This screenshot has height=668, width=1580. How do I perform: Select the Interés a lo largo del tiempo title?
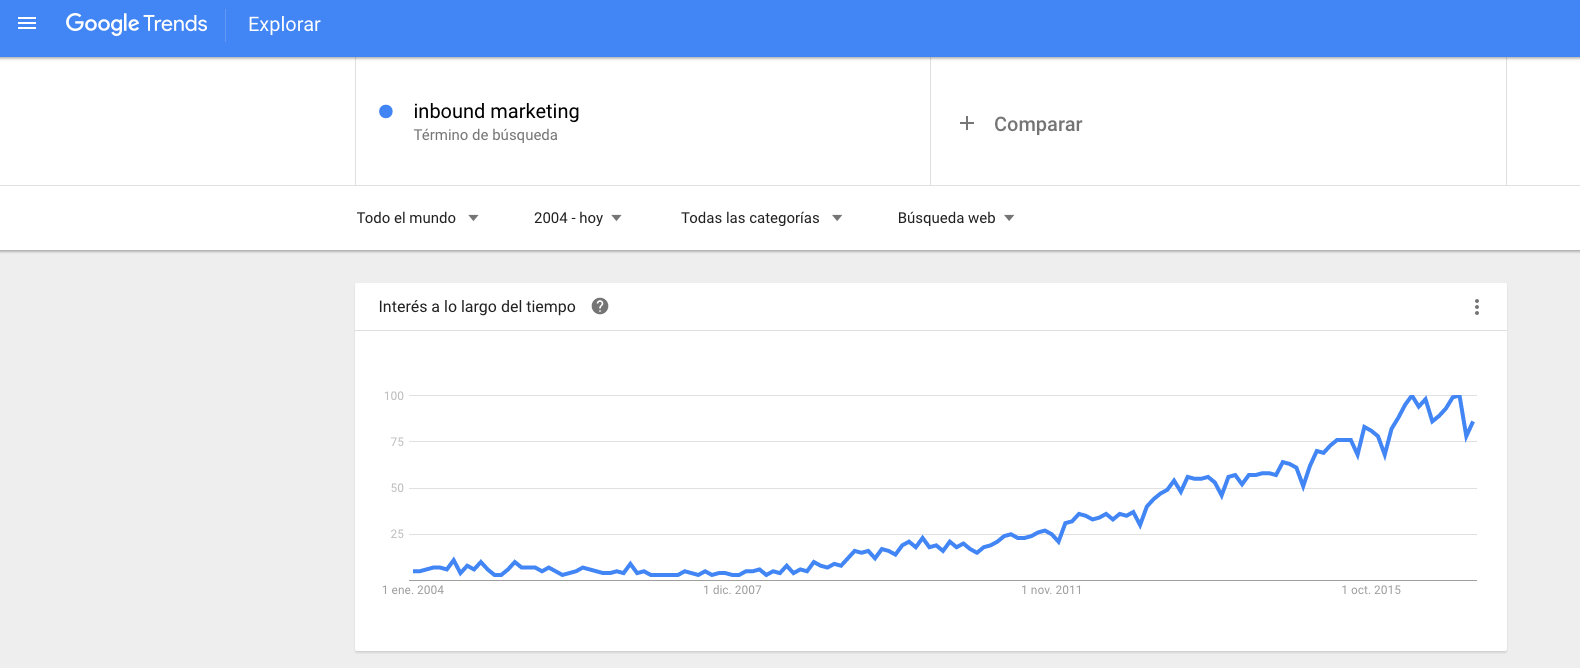coord(478,306)
